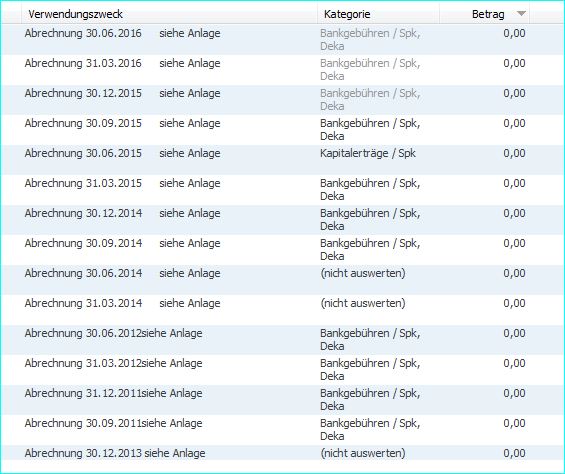Click the Kapitalerträge / Spk category cell
The image size is (565, 474).
[x=368, y=153]
